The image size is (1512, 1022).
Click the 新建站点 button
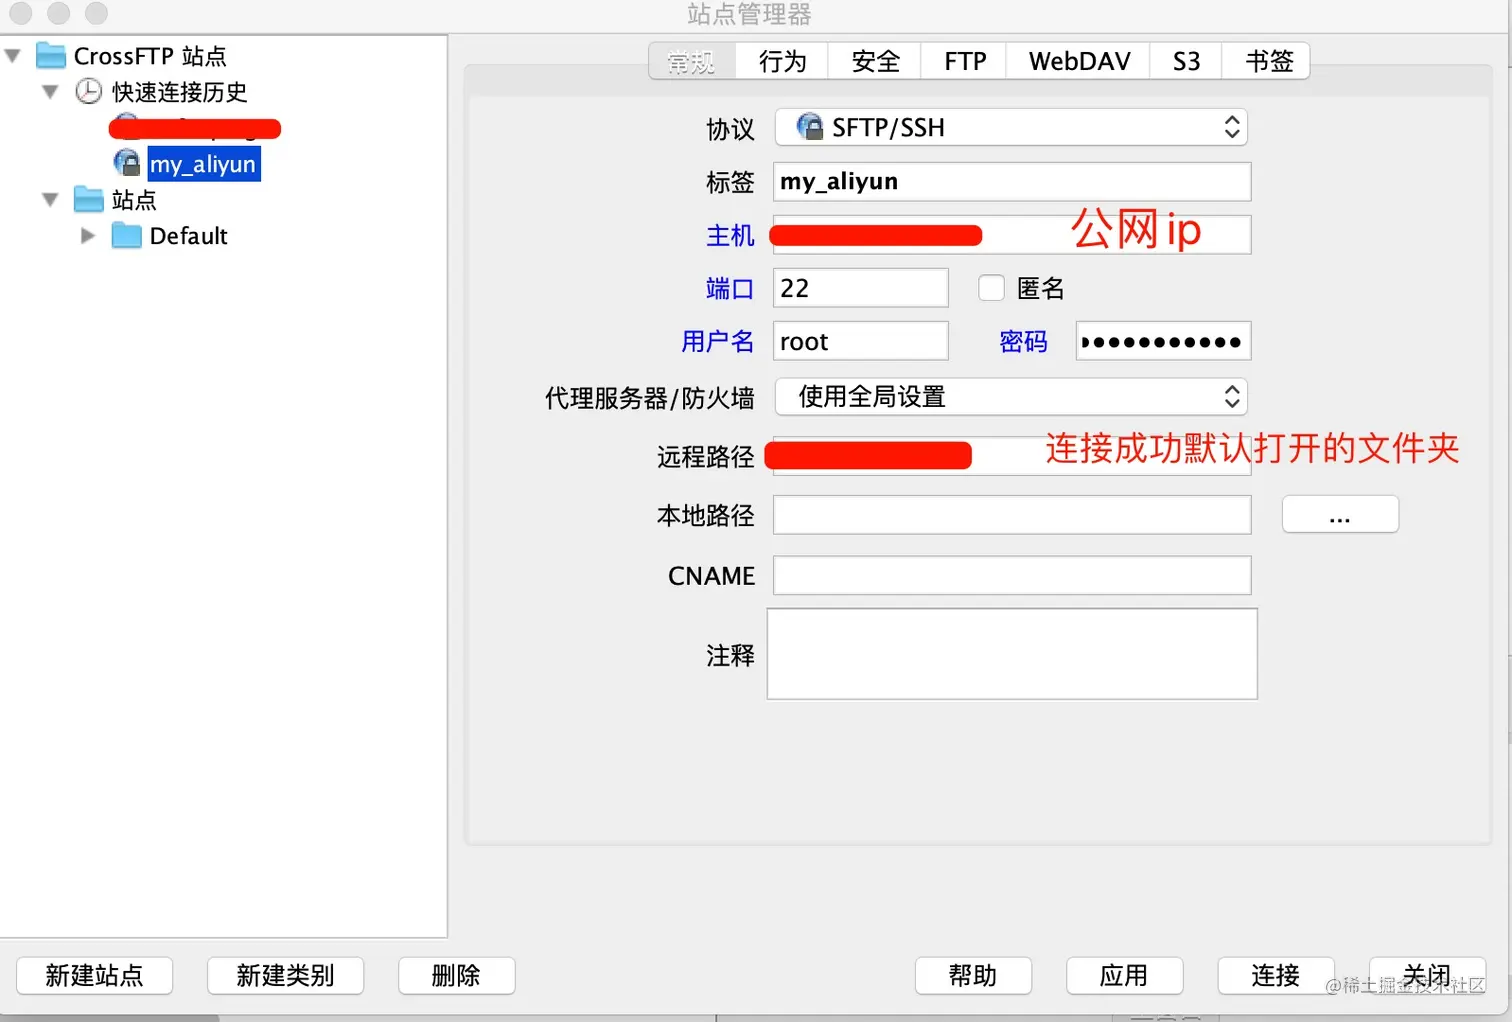95,975
